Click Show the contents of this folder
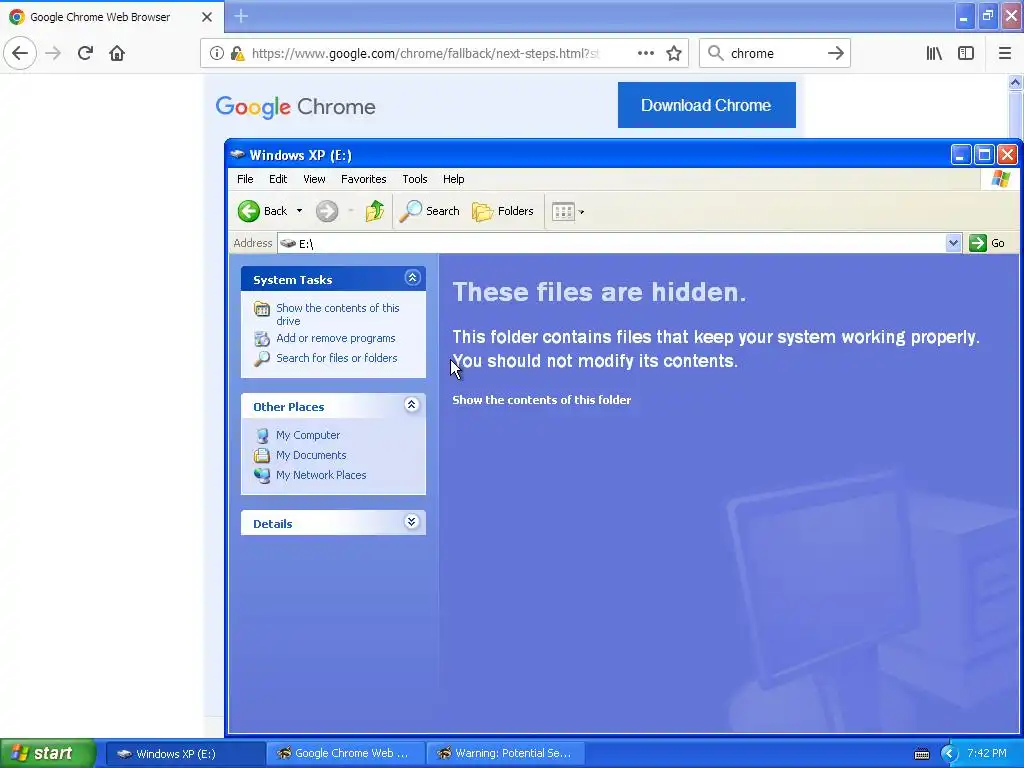 pos(541,400)
